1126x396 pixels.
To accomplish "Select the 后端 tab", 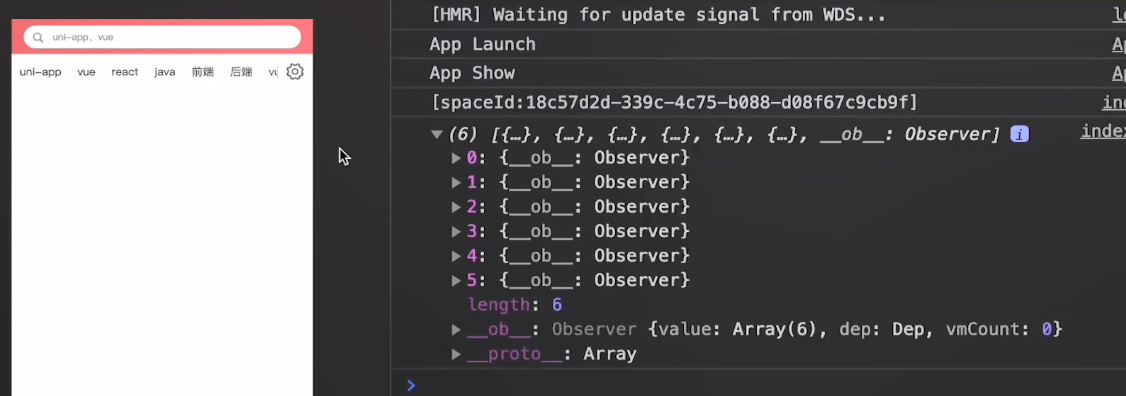I will point(241,72).
